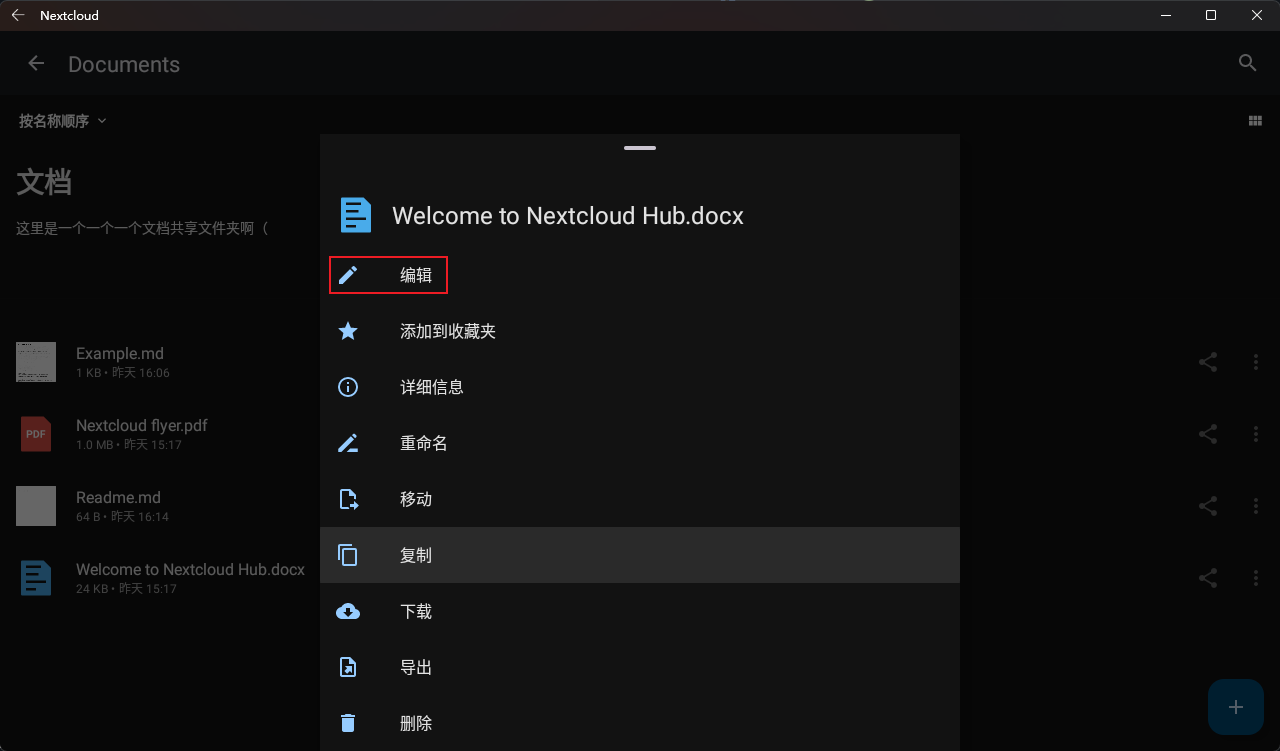Share Example.md via share icon
The image size is (1280, 751).
tap(1208, 362)
